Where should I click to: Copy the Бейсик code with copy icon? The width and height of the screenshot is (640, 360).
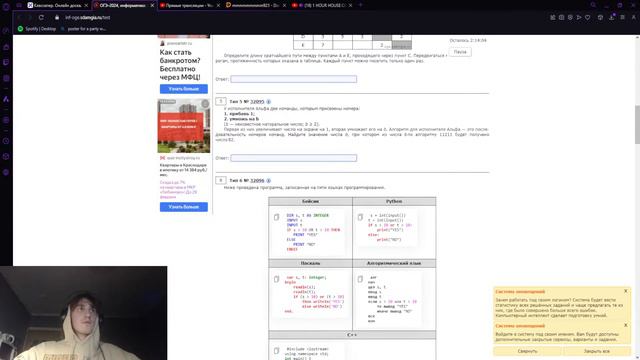coord(276,217)
